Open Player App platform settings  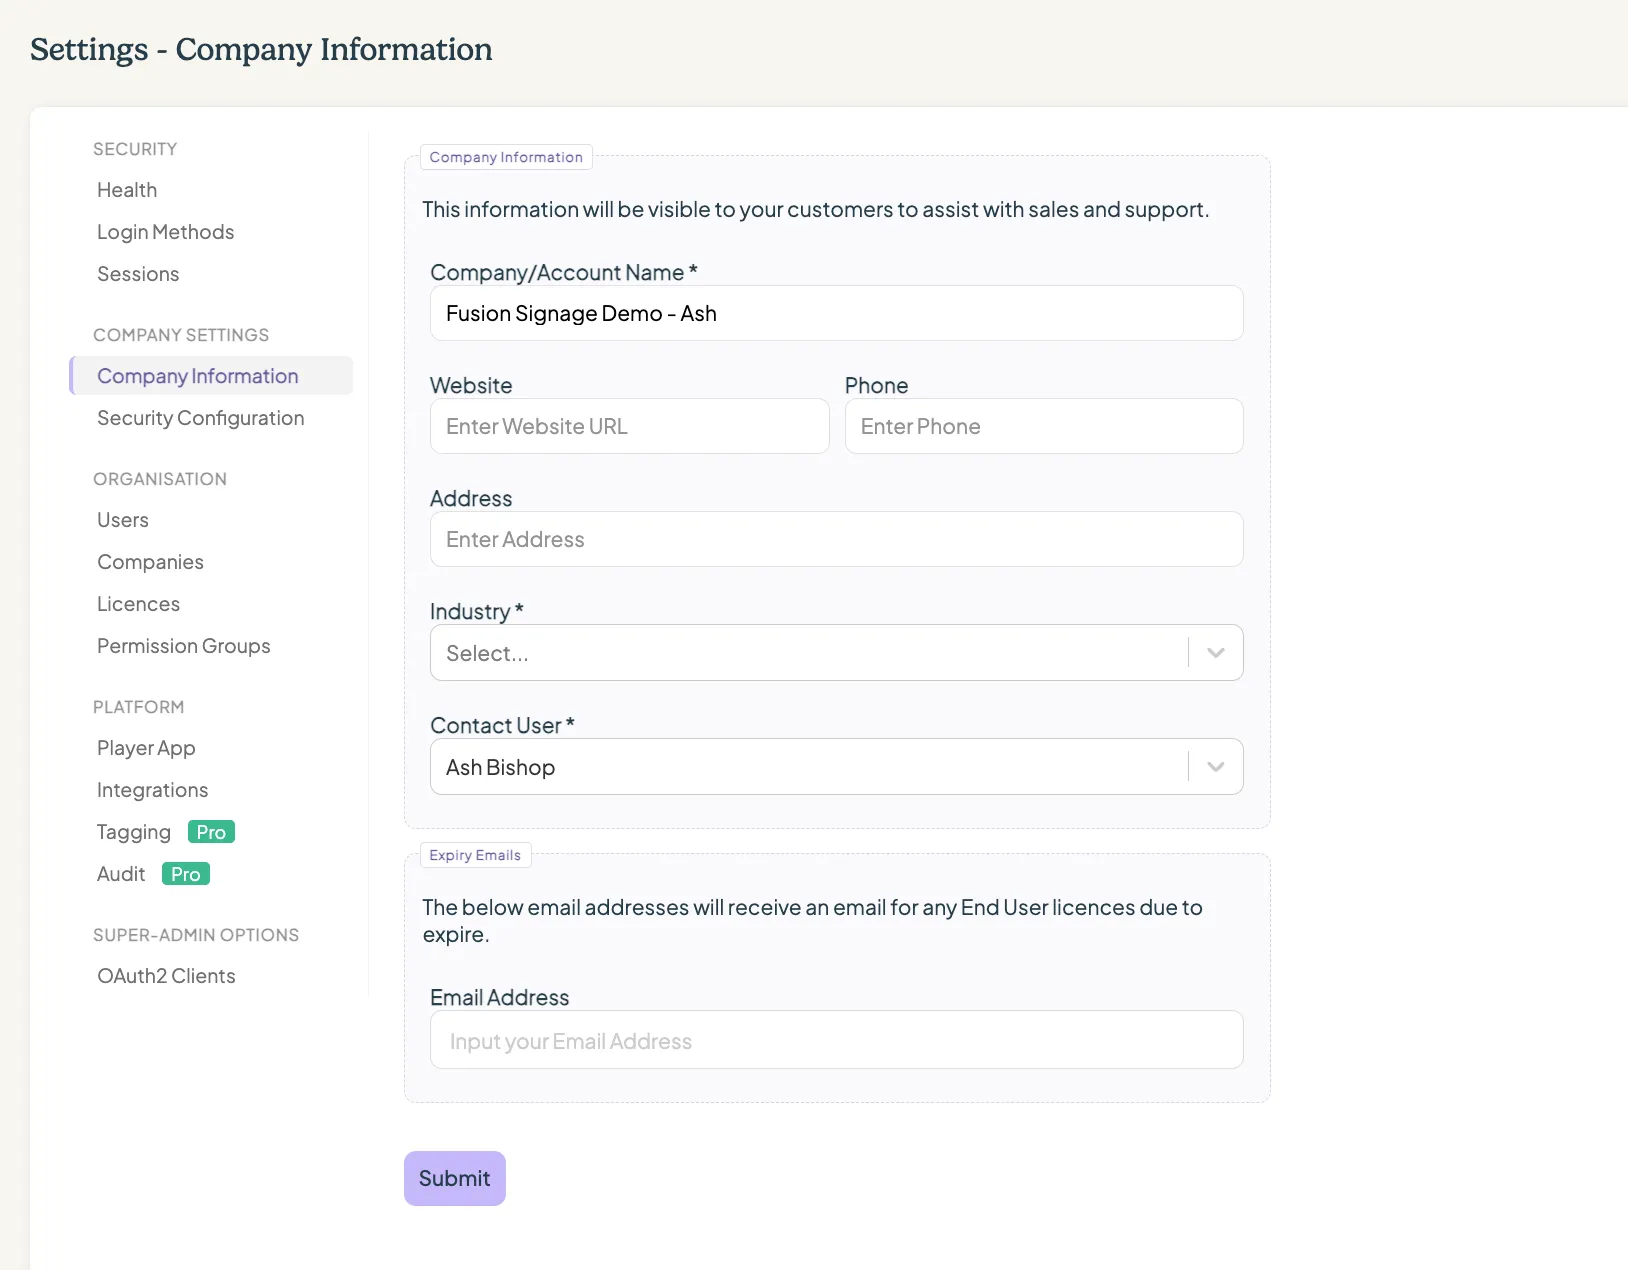(x=146, y=748)
